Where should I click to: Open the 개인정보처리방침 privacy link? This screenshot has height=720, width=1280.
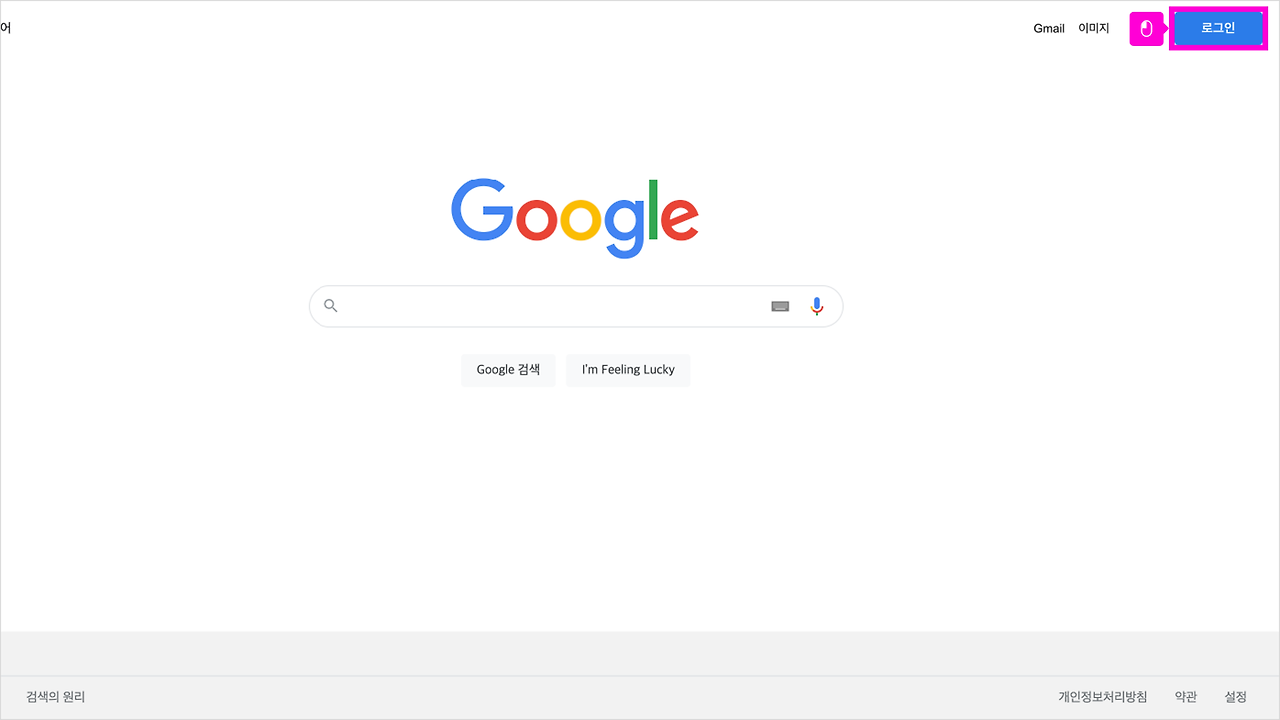[x=1103, y=697]
